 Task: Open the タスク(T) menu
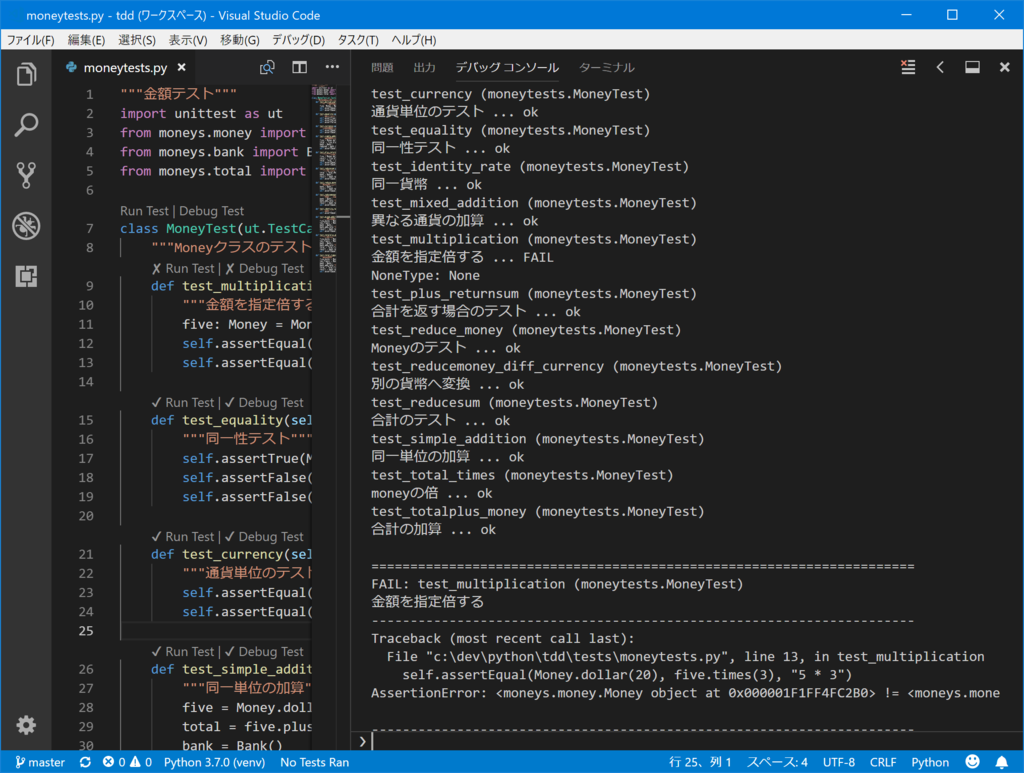(358, 40)
